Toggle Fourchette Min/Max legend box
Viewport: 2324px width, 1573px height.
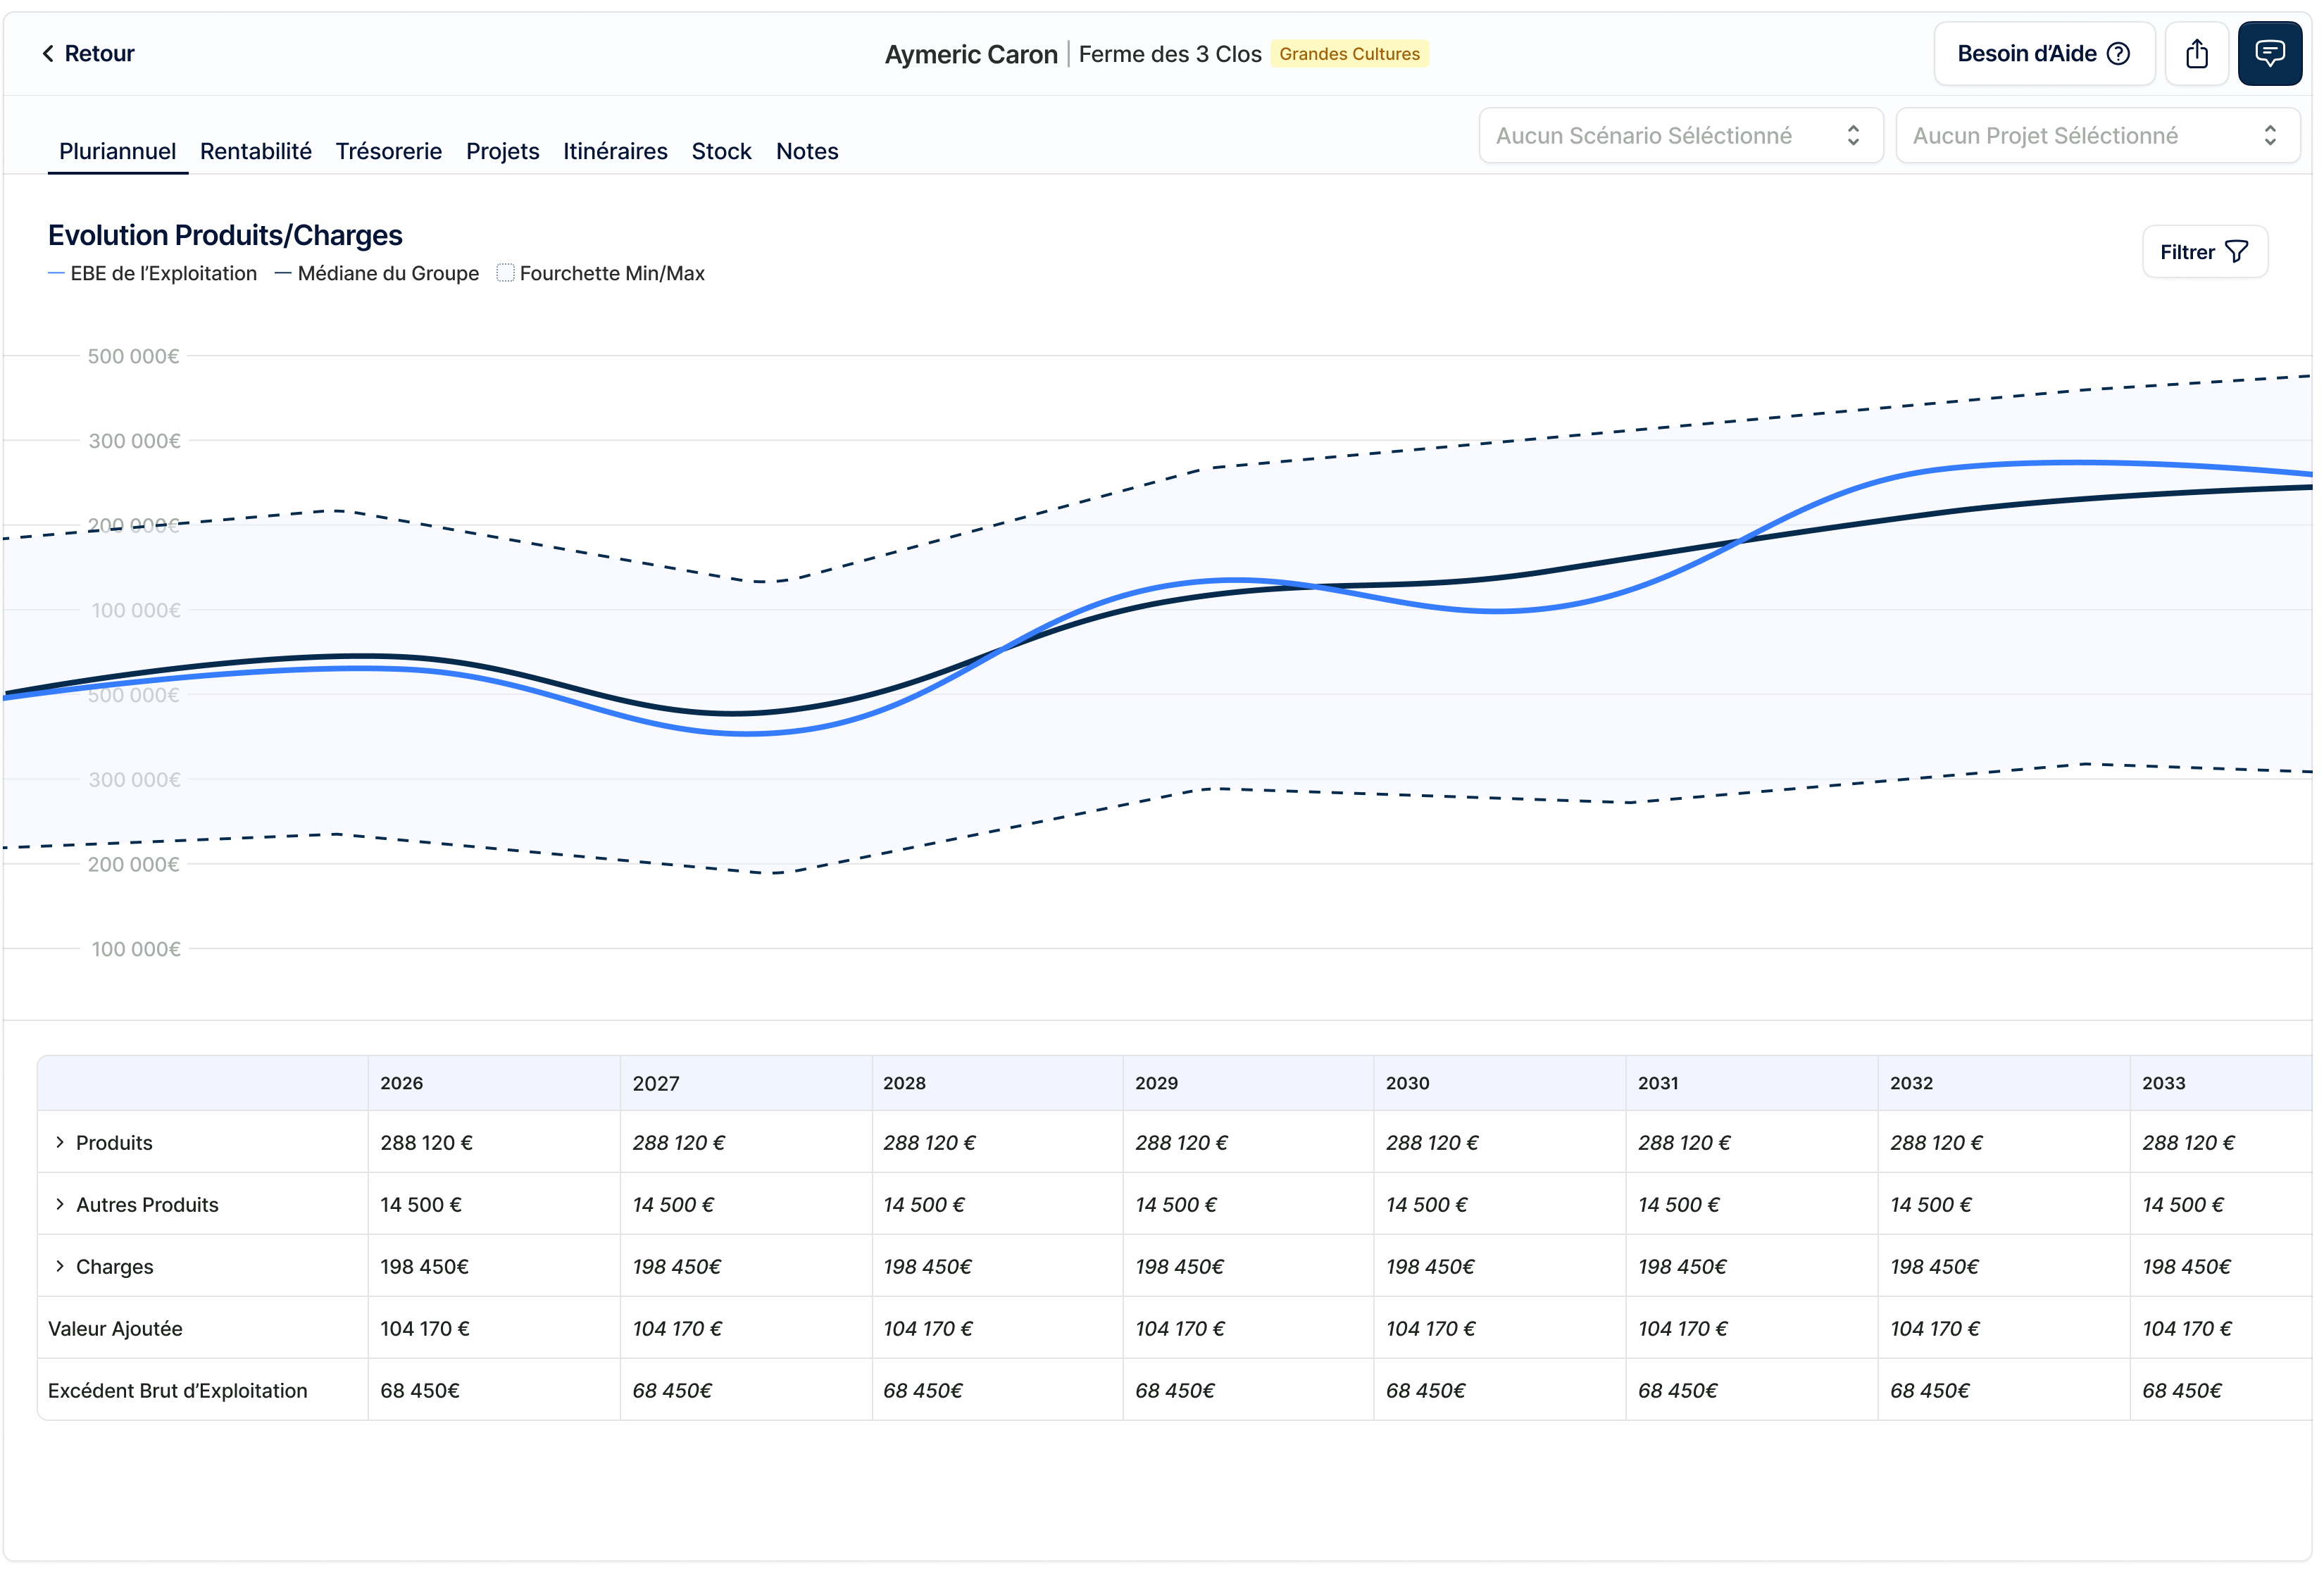click(506, 273)
